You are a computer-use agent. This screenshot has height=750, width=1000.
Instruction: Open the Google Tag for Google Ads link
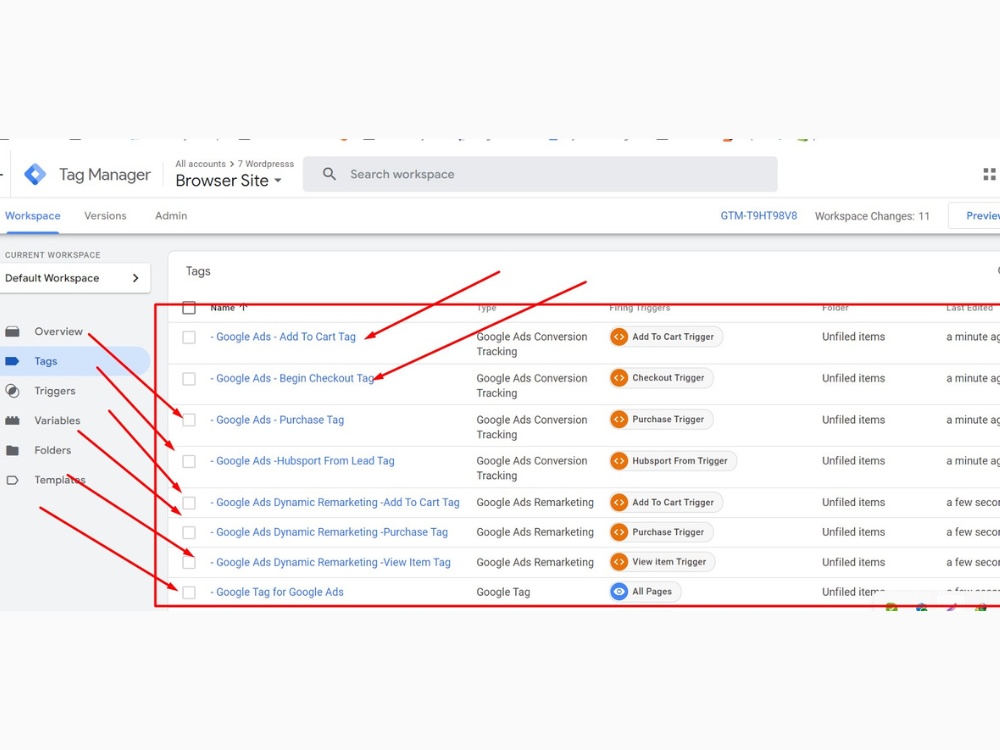tap(277, 592)
